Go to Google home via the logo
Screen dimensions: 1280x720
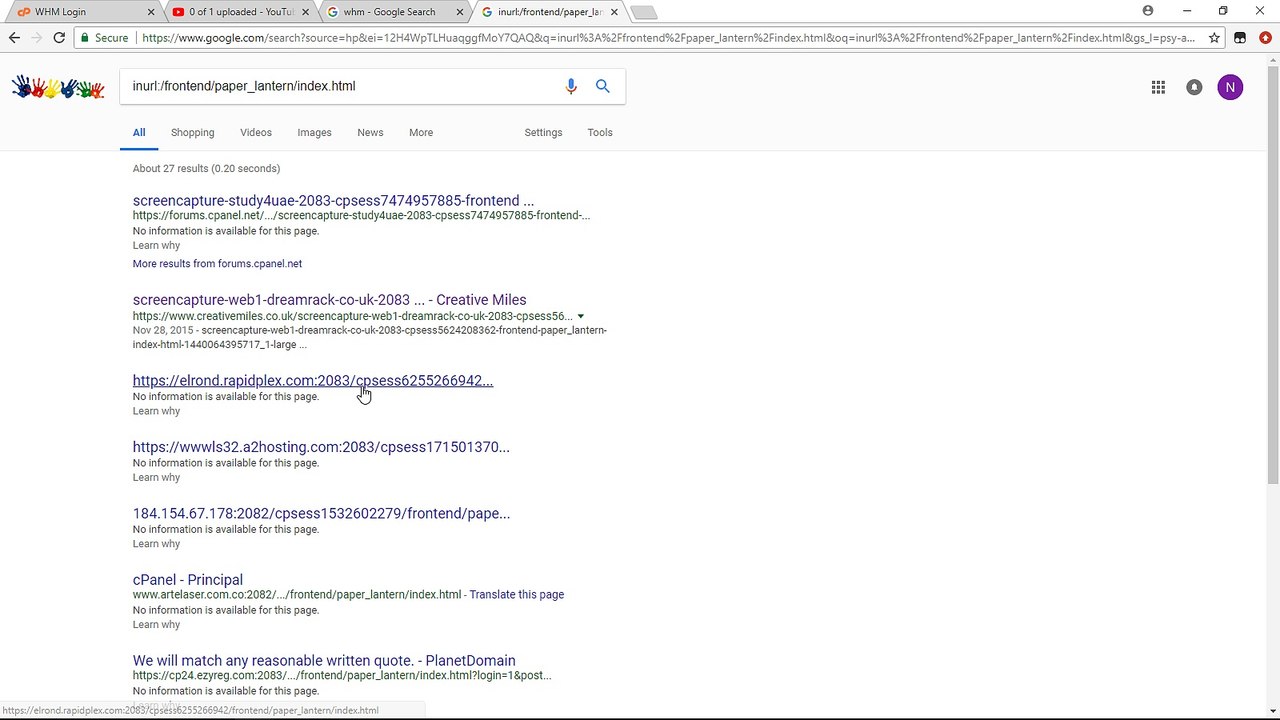pos(58,87)
